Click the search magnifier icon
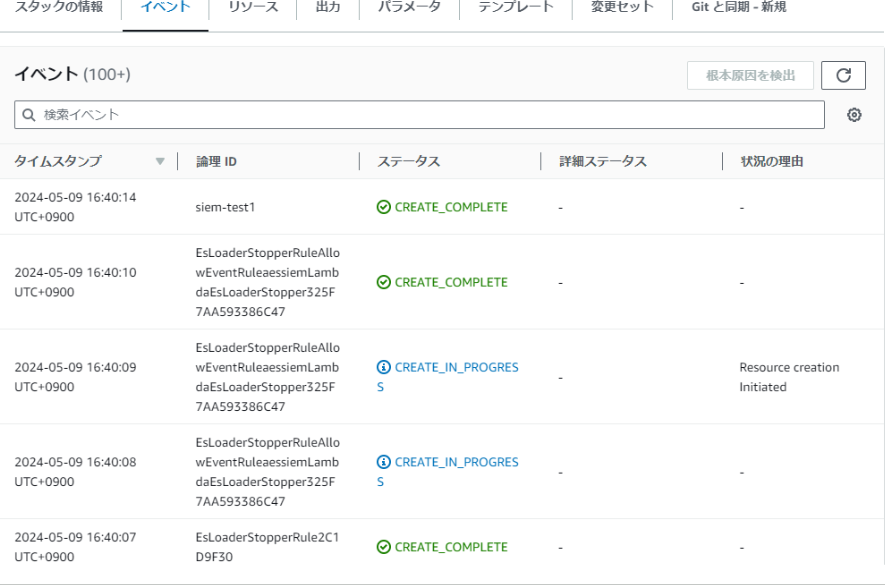The height and width of the screenshot is (585, 885). point(29,115)
